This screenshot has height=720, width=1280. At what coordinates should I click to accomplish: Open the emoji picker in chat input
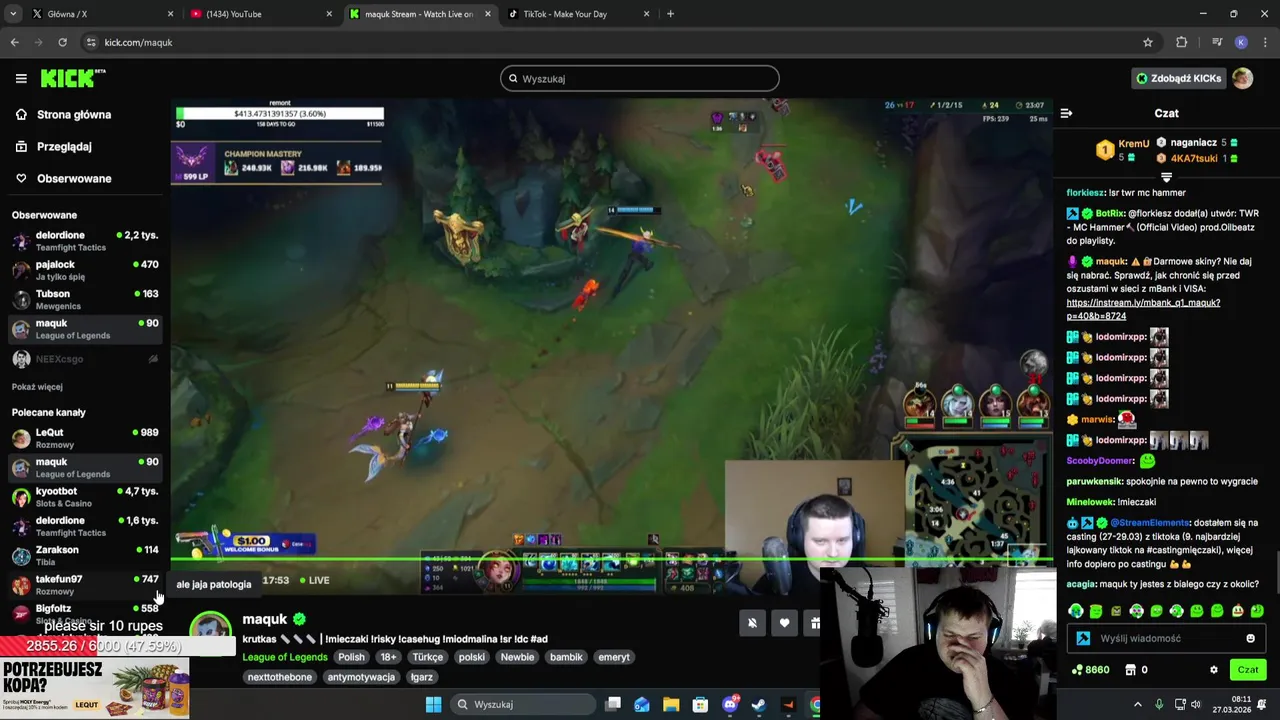point(1250,638)
